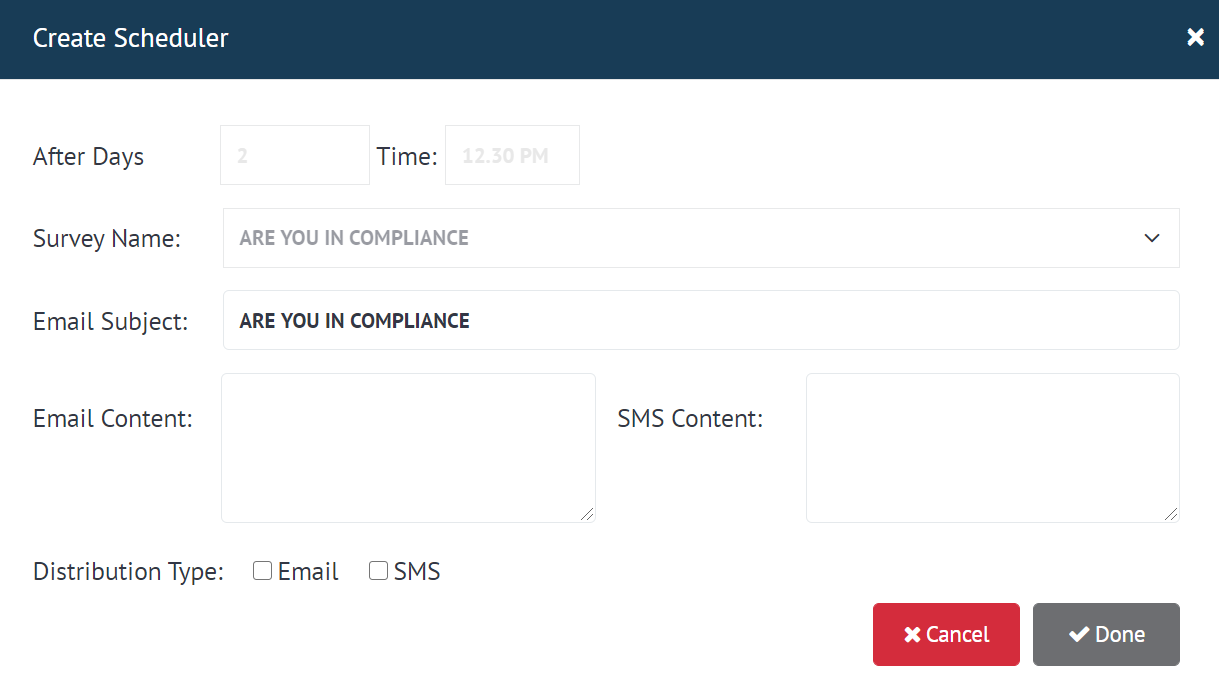Tick the SMS distribution checkbox
This screenshot has height=689, width=1219.
click(x=379, y=571)
